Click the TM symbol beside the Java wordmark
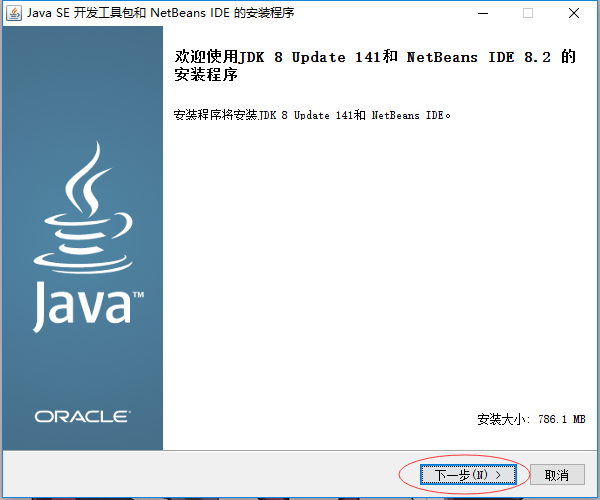This screenshot has height=500, width=600. click(138, 296)
